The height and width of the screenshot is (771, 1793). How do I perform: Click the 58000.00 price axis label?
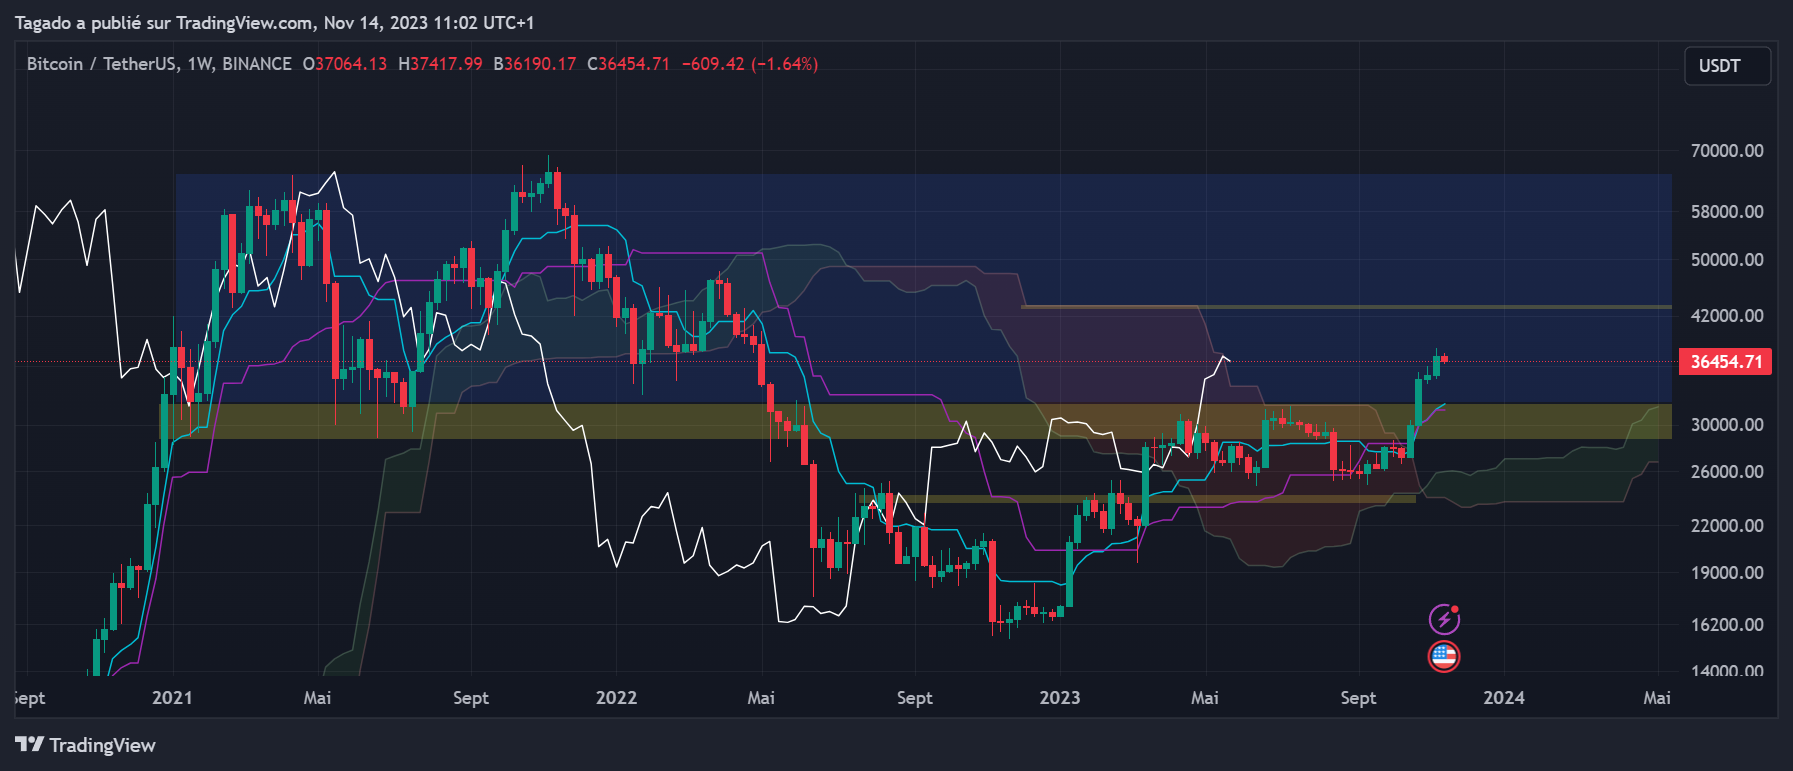[x=1727, y=212]
